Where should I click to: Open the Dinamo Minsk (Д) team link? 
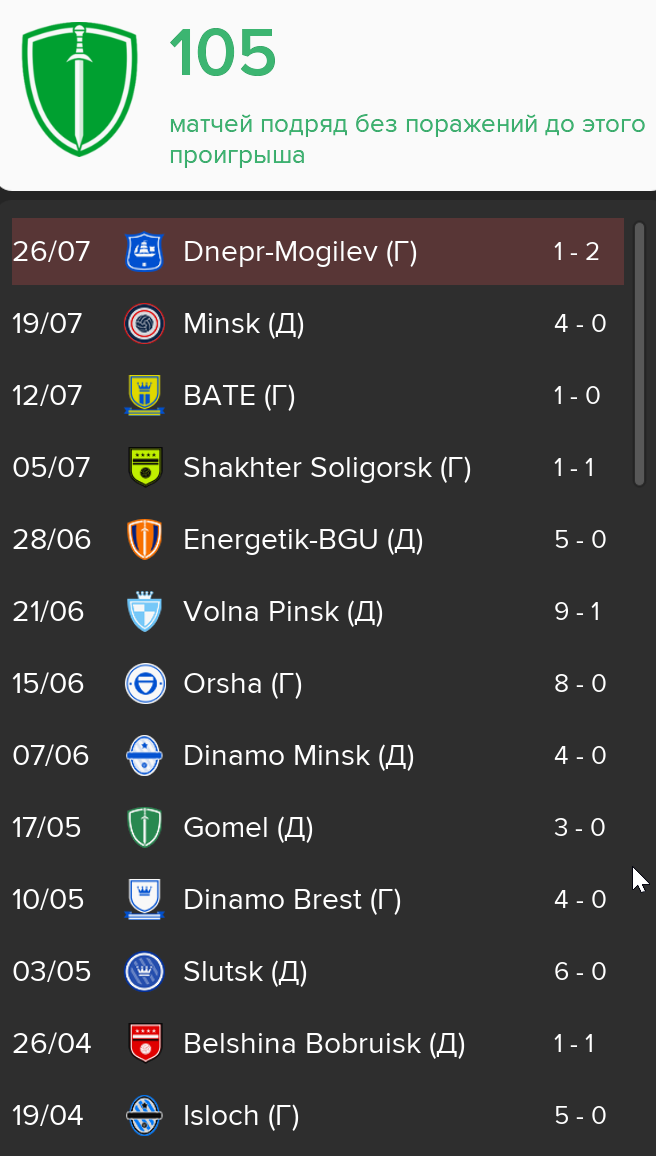click(x=299, y=756)
